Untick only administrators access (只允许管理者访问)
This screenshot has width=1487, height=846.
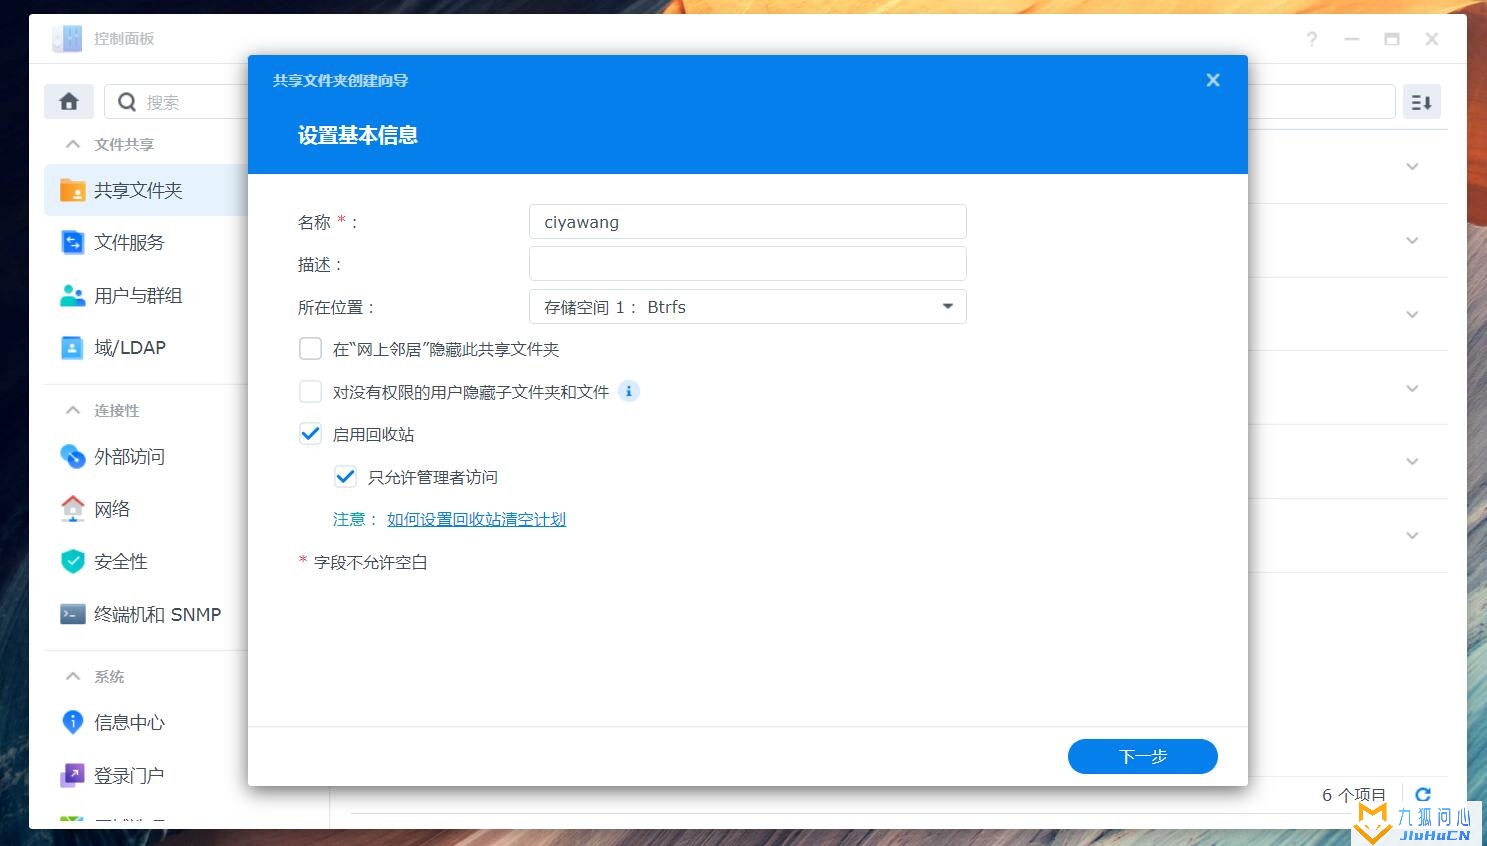pyautogui.click(x=345, y=476)
